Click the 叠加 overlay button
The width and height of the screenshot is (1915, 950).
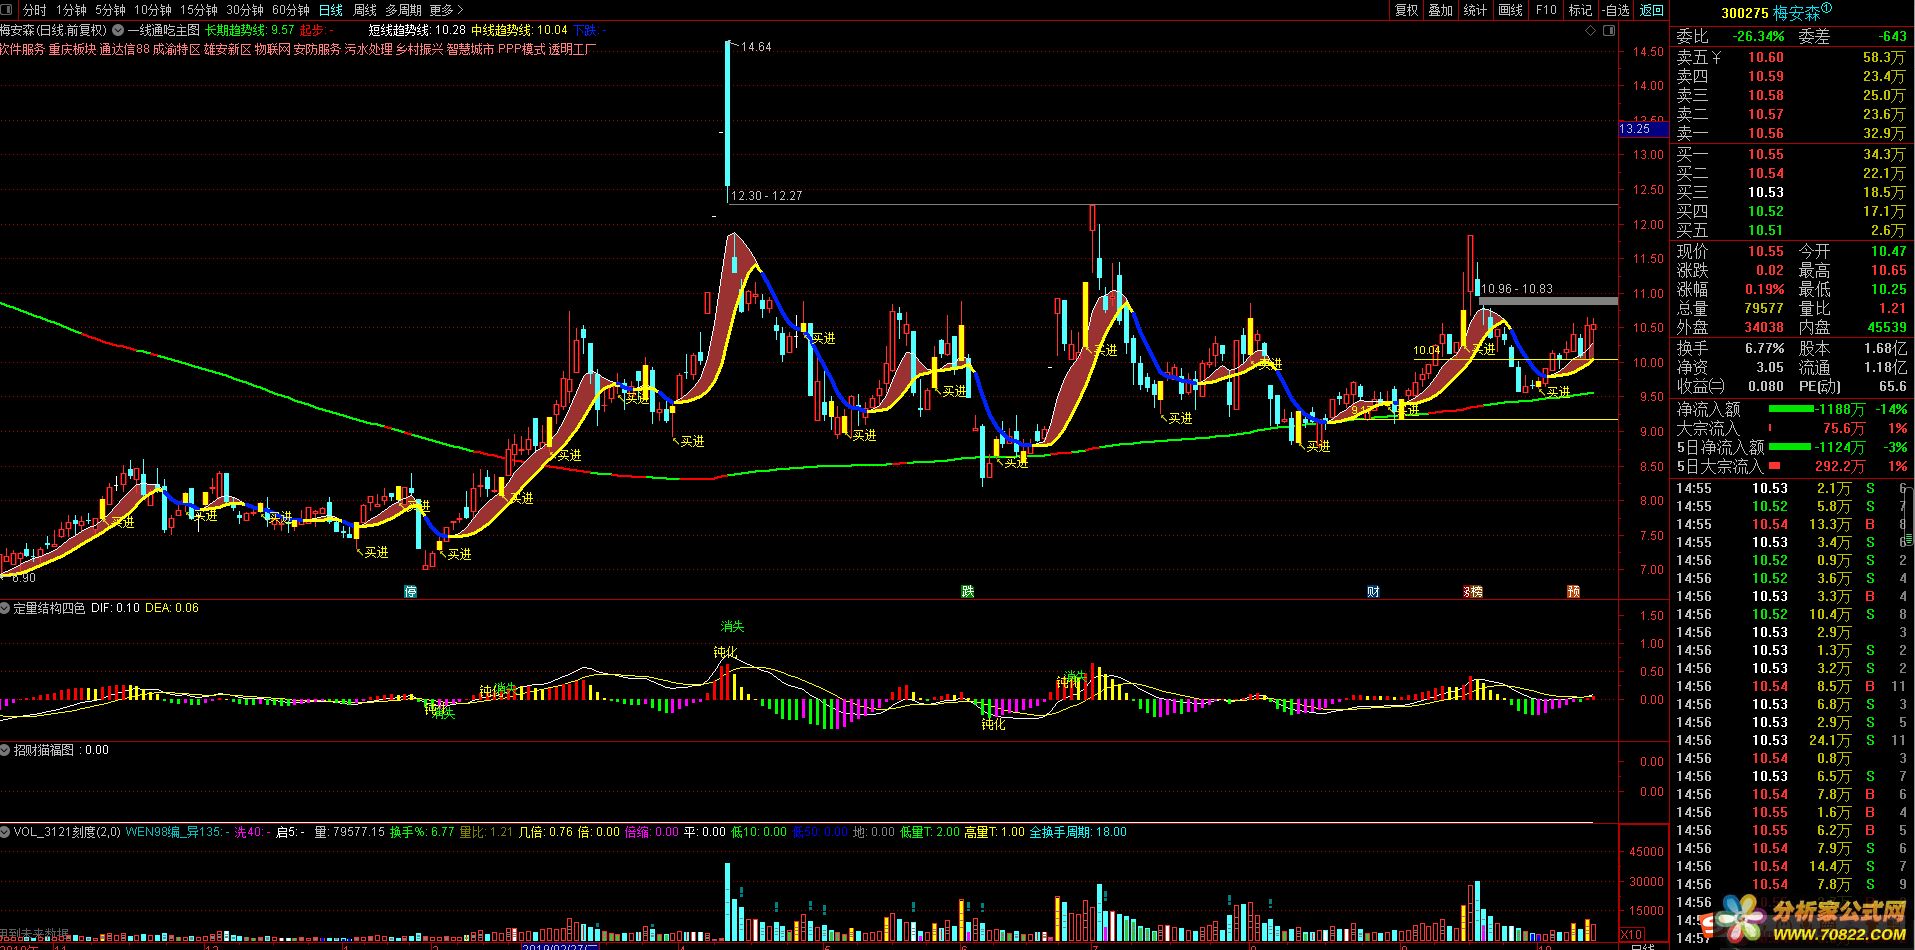pos(1440,10)
